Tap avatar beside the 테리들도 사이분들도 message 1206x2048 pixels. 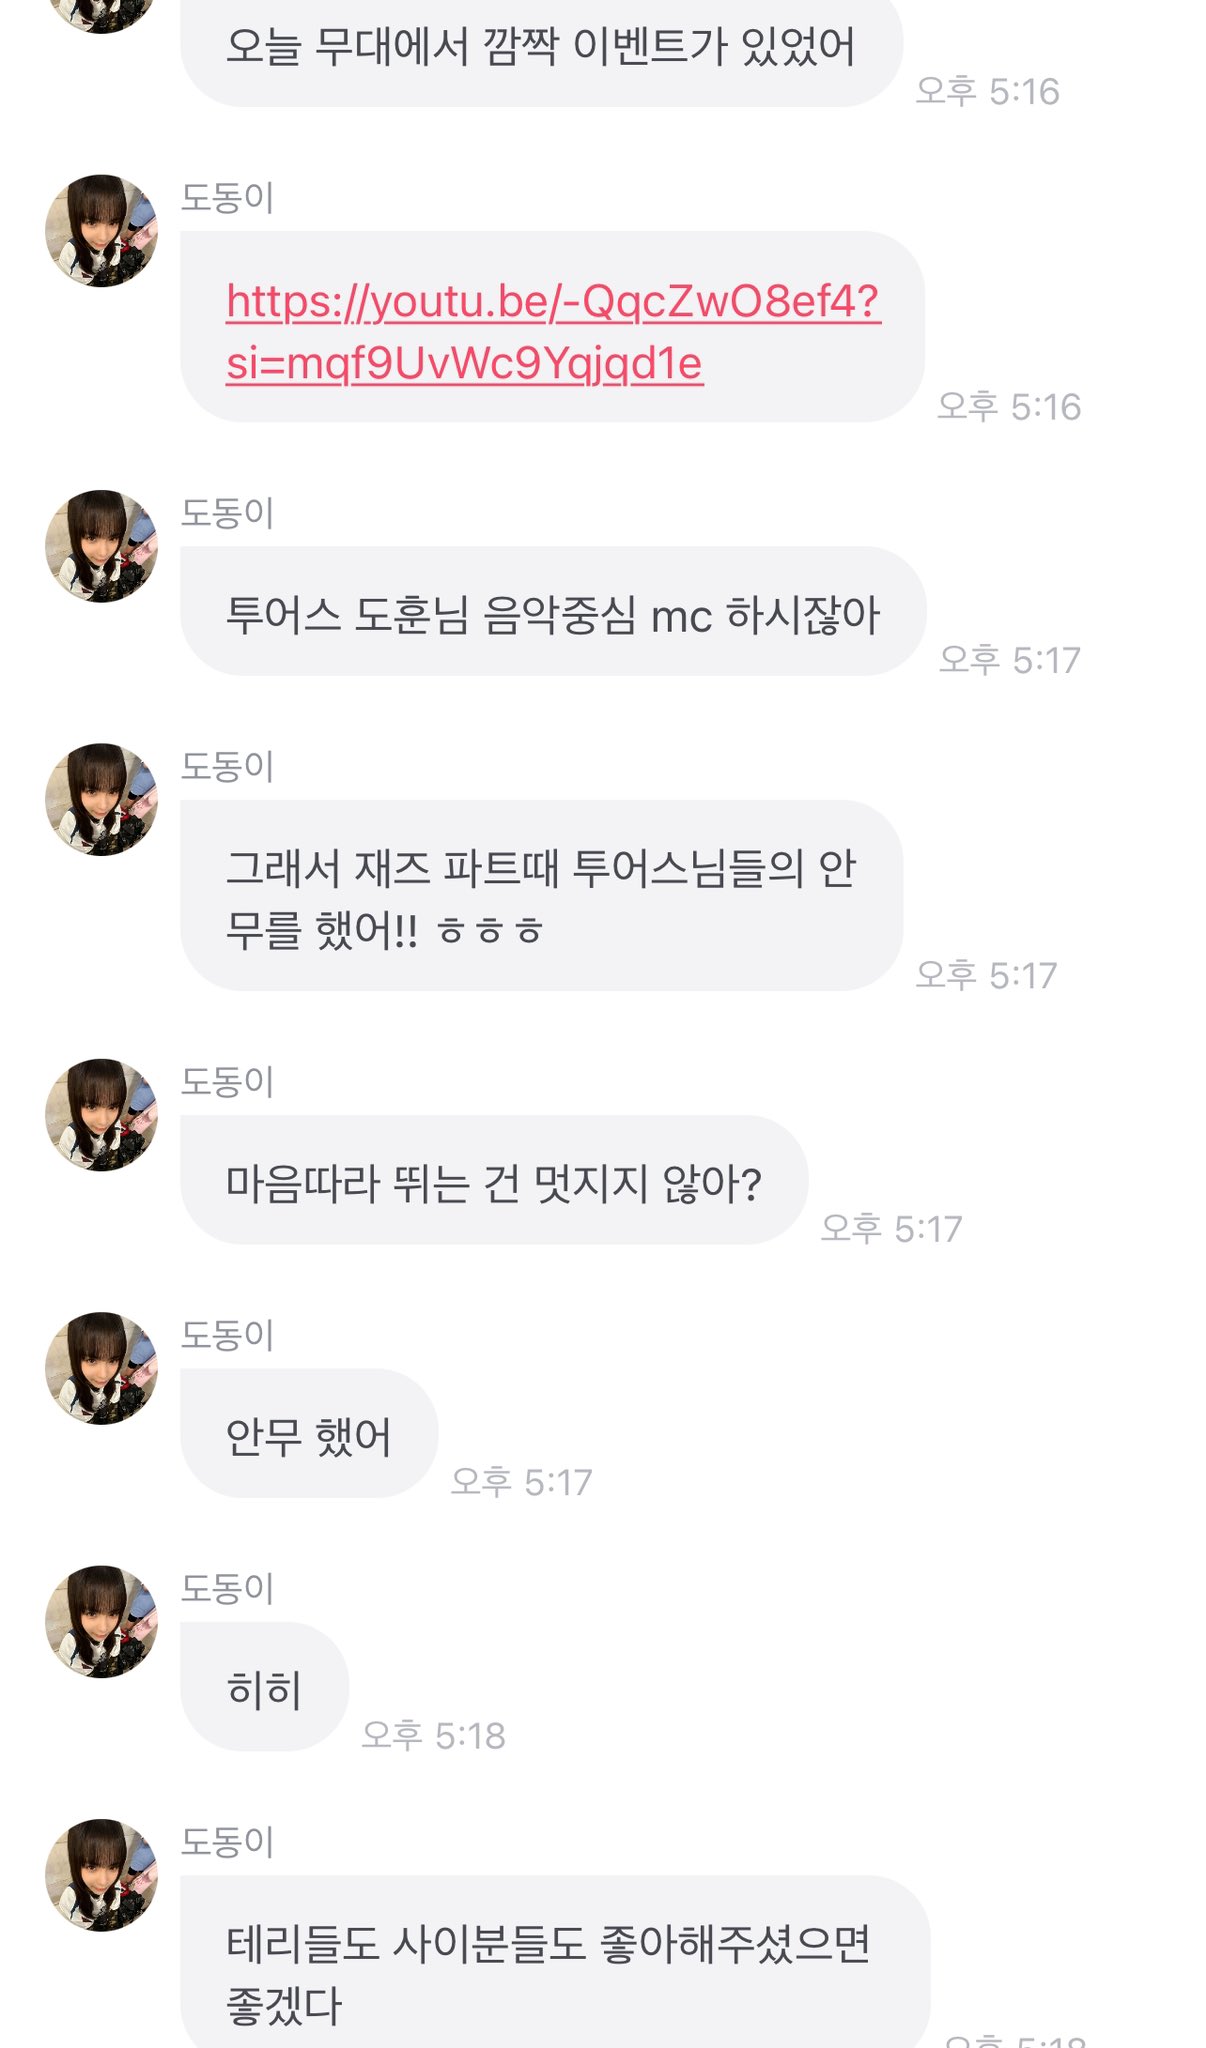[102, 1875]
